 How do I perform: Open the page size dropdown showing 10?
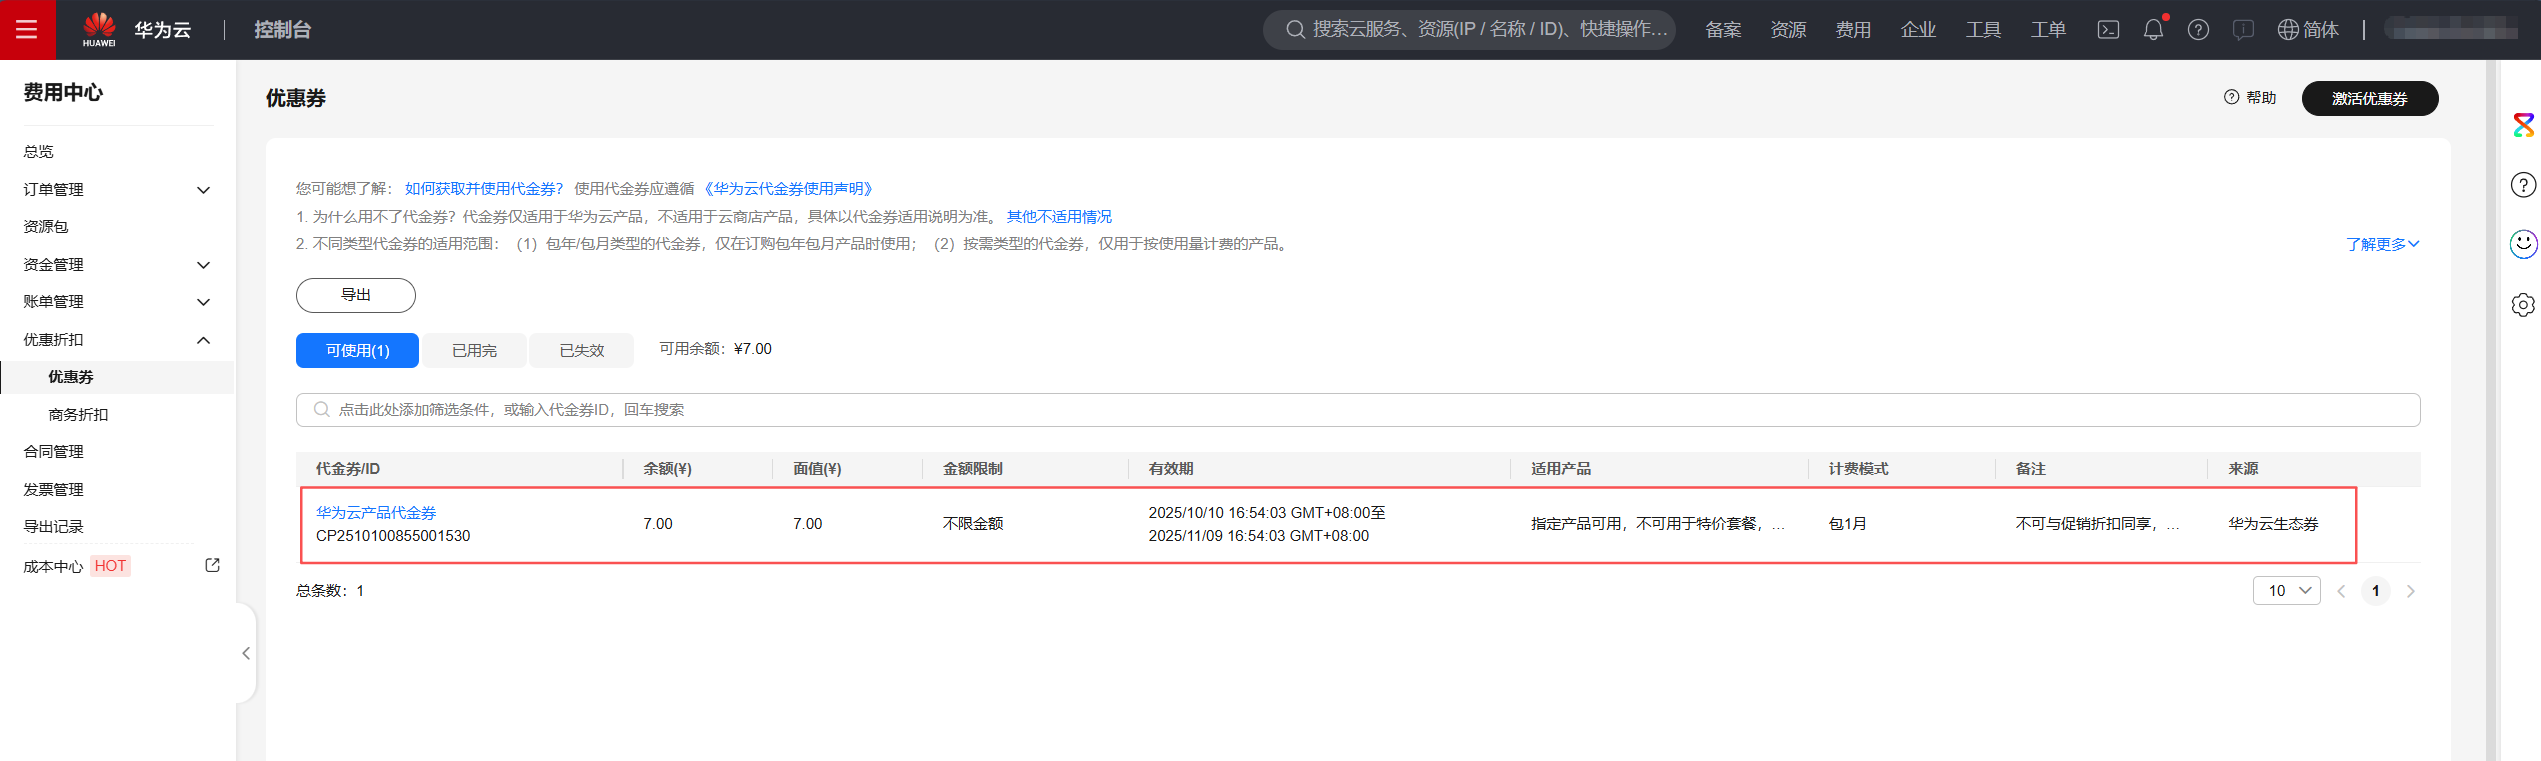pyautogui.click(x=2286, y=591)
